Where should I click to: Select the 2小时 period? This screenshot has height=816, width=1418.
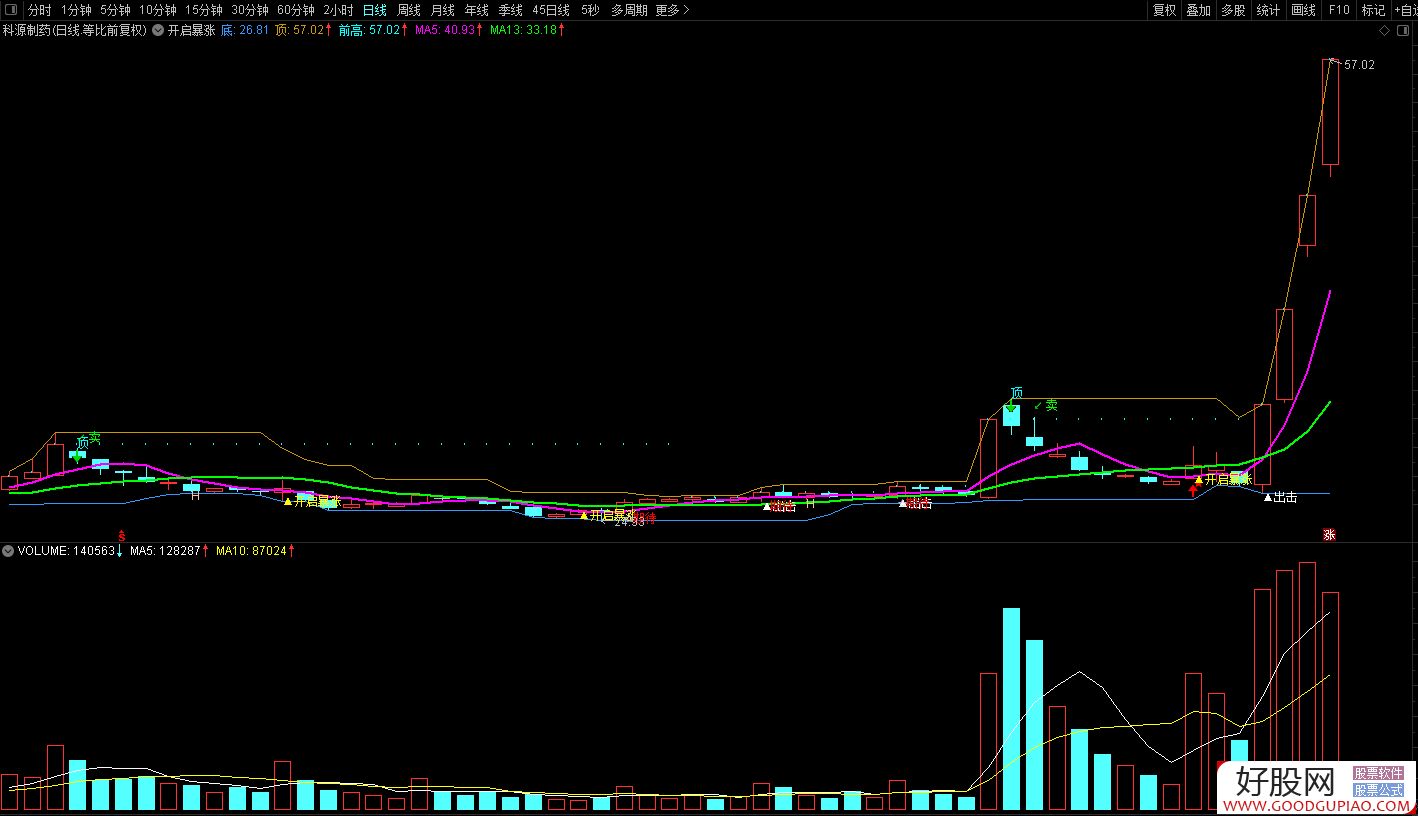point(338,10)
